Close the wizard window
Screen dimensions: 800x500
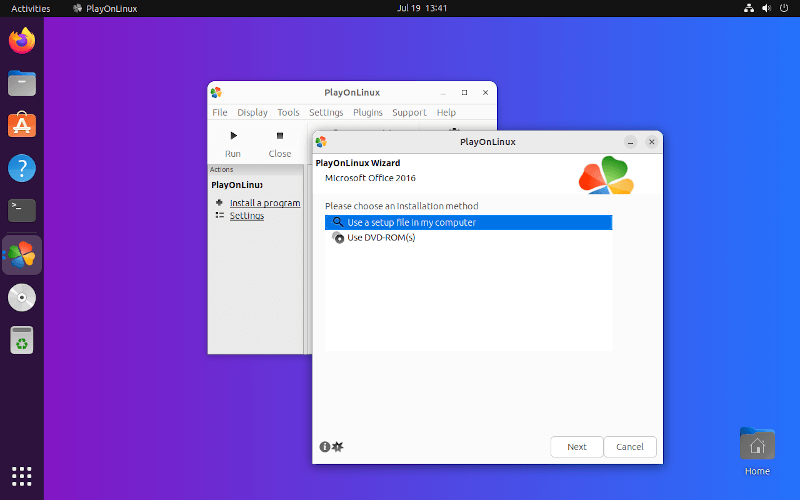tap(652, 142)
